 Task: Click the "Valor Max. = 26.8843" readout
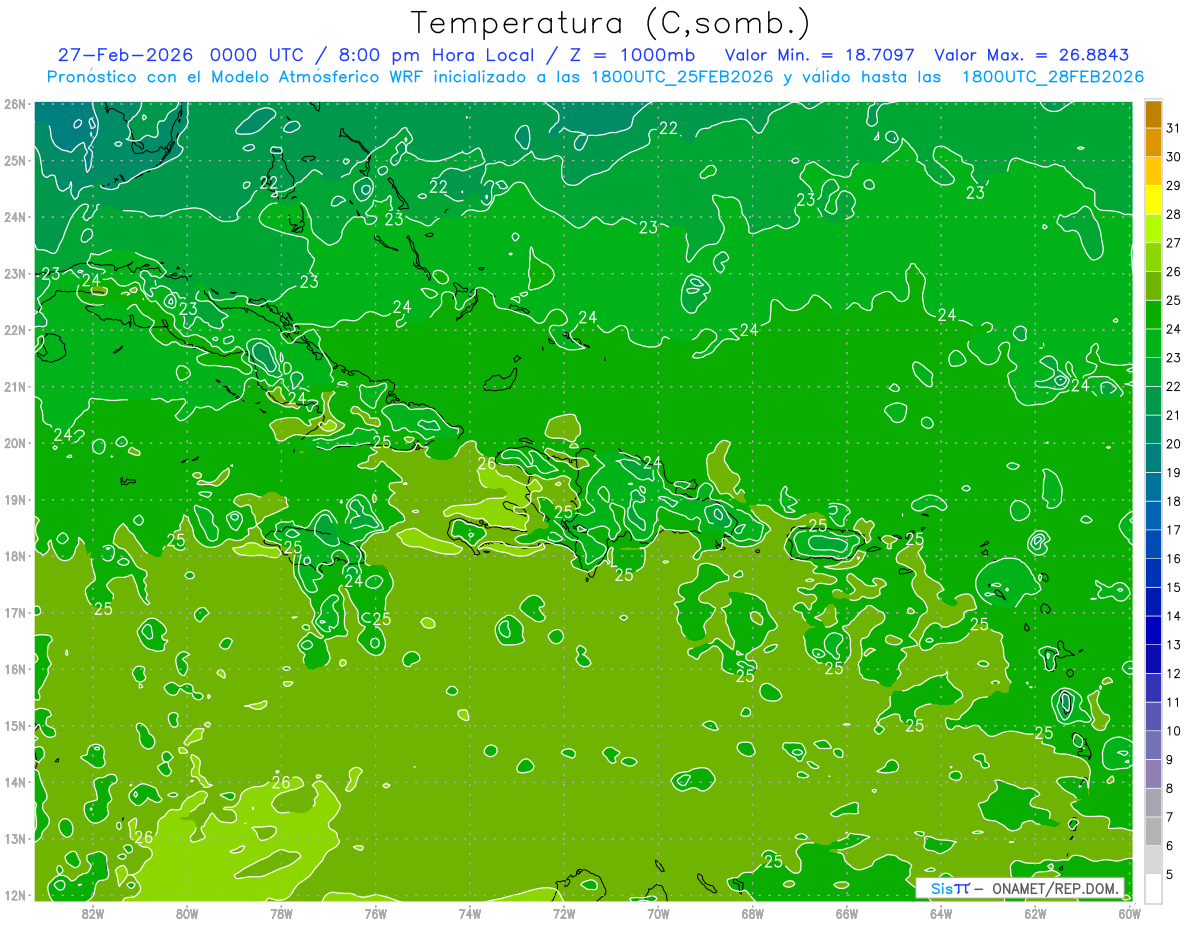point(1032,55)
